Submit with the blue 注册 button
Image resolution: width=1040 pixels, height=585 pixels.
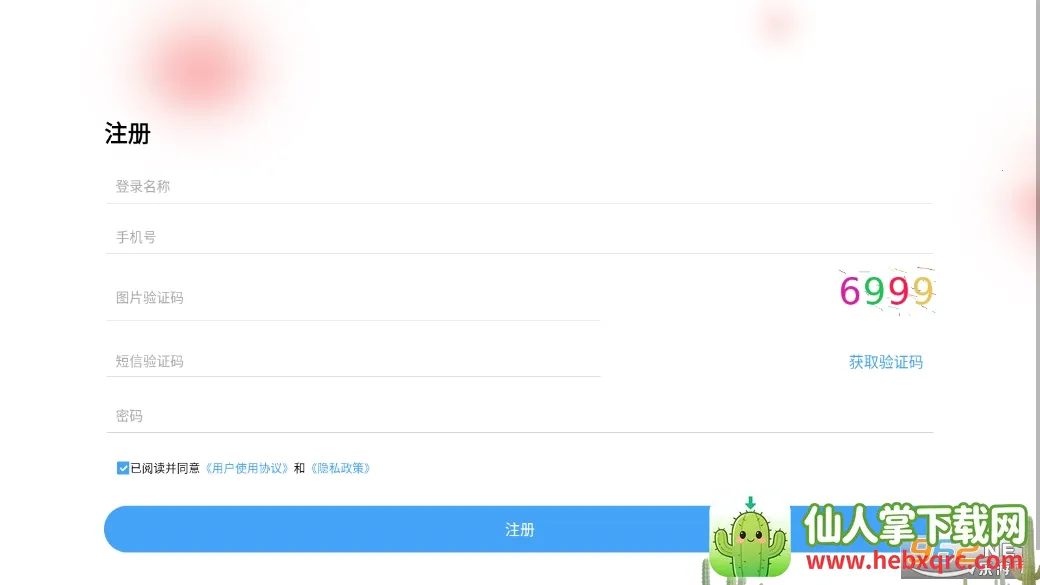click(x=519, y=529)
